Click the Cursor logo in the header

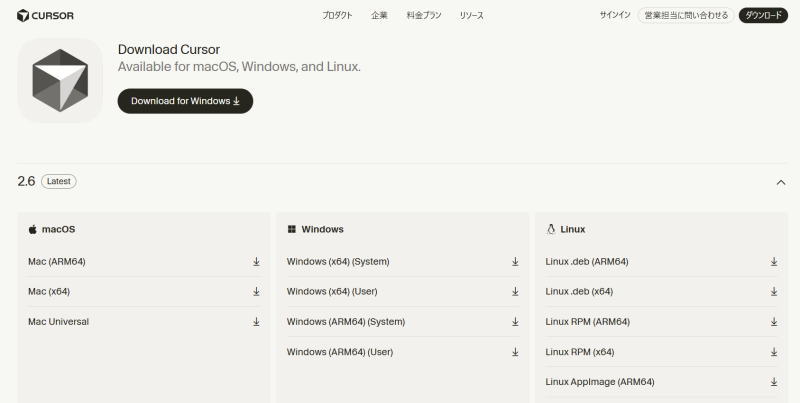pyautogui.click(x=45, y=15)
